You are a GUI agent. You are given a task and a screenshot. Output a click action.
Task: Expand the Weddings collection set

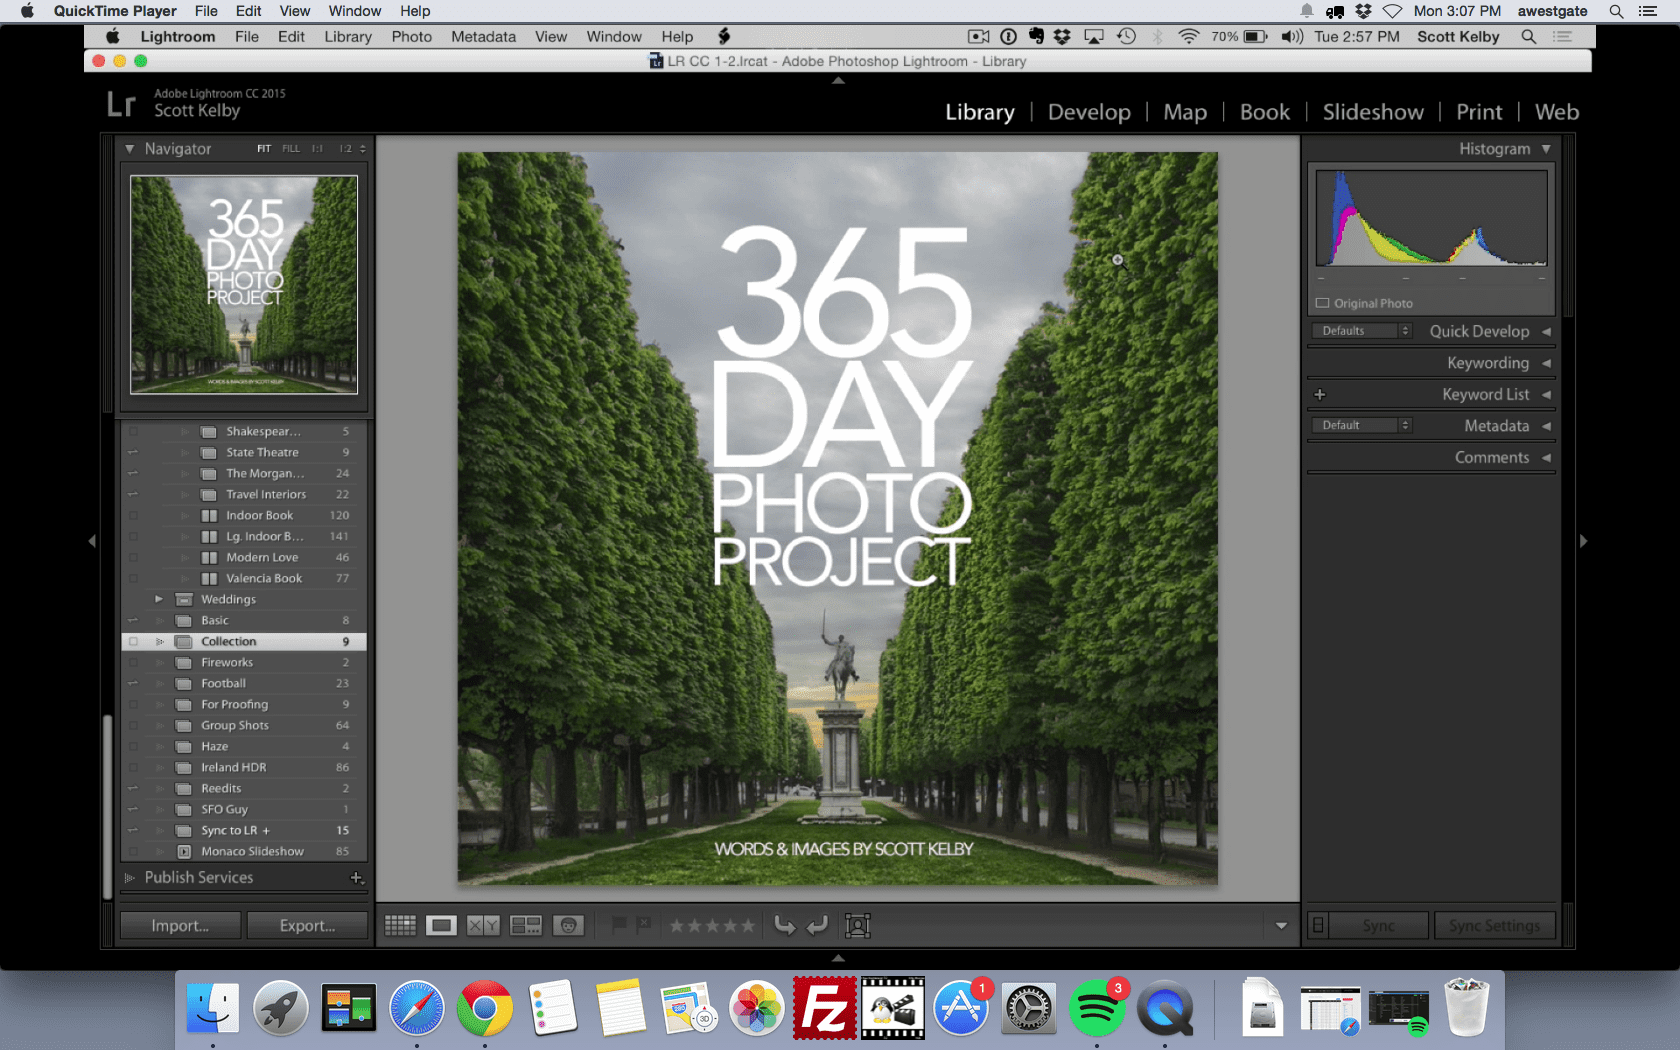(158, 599)
